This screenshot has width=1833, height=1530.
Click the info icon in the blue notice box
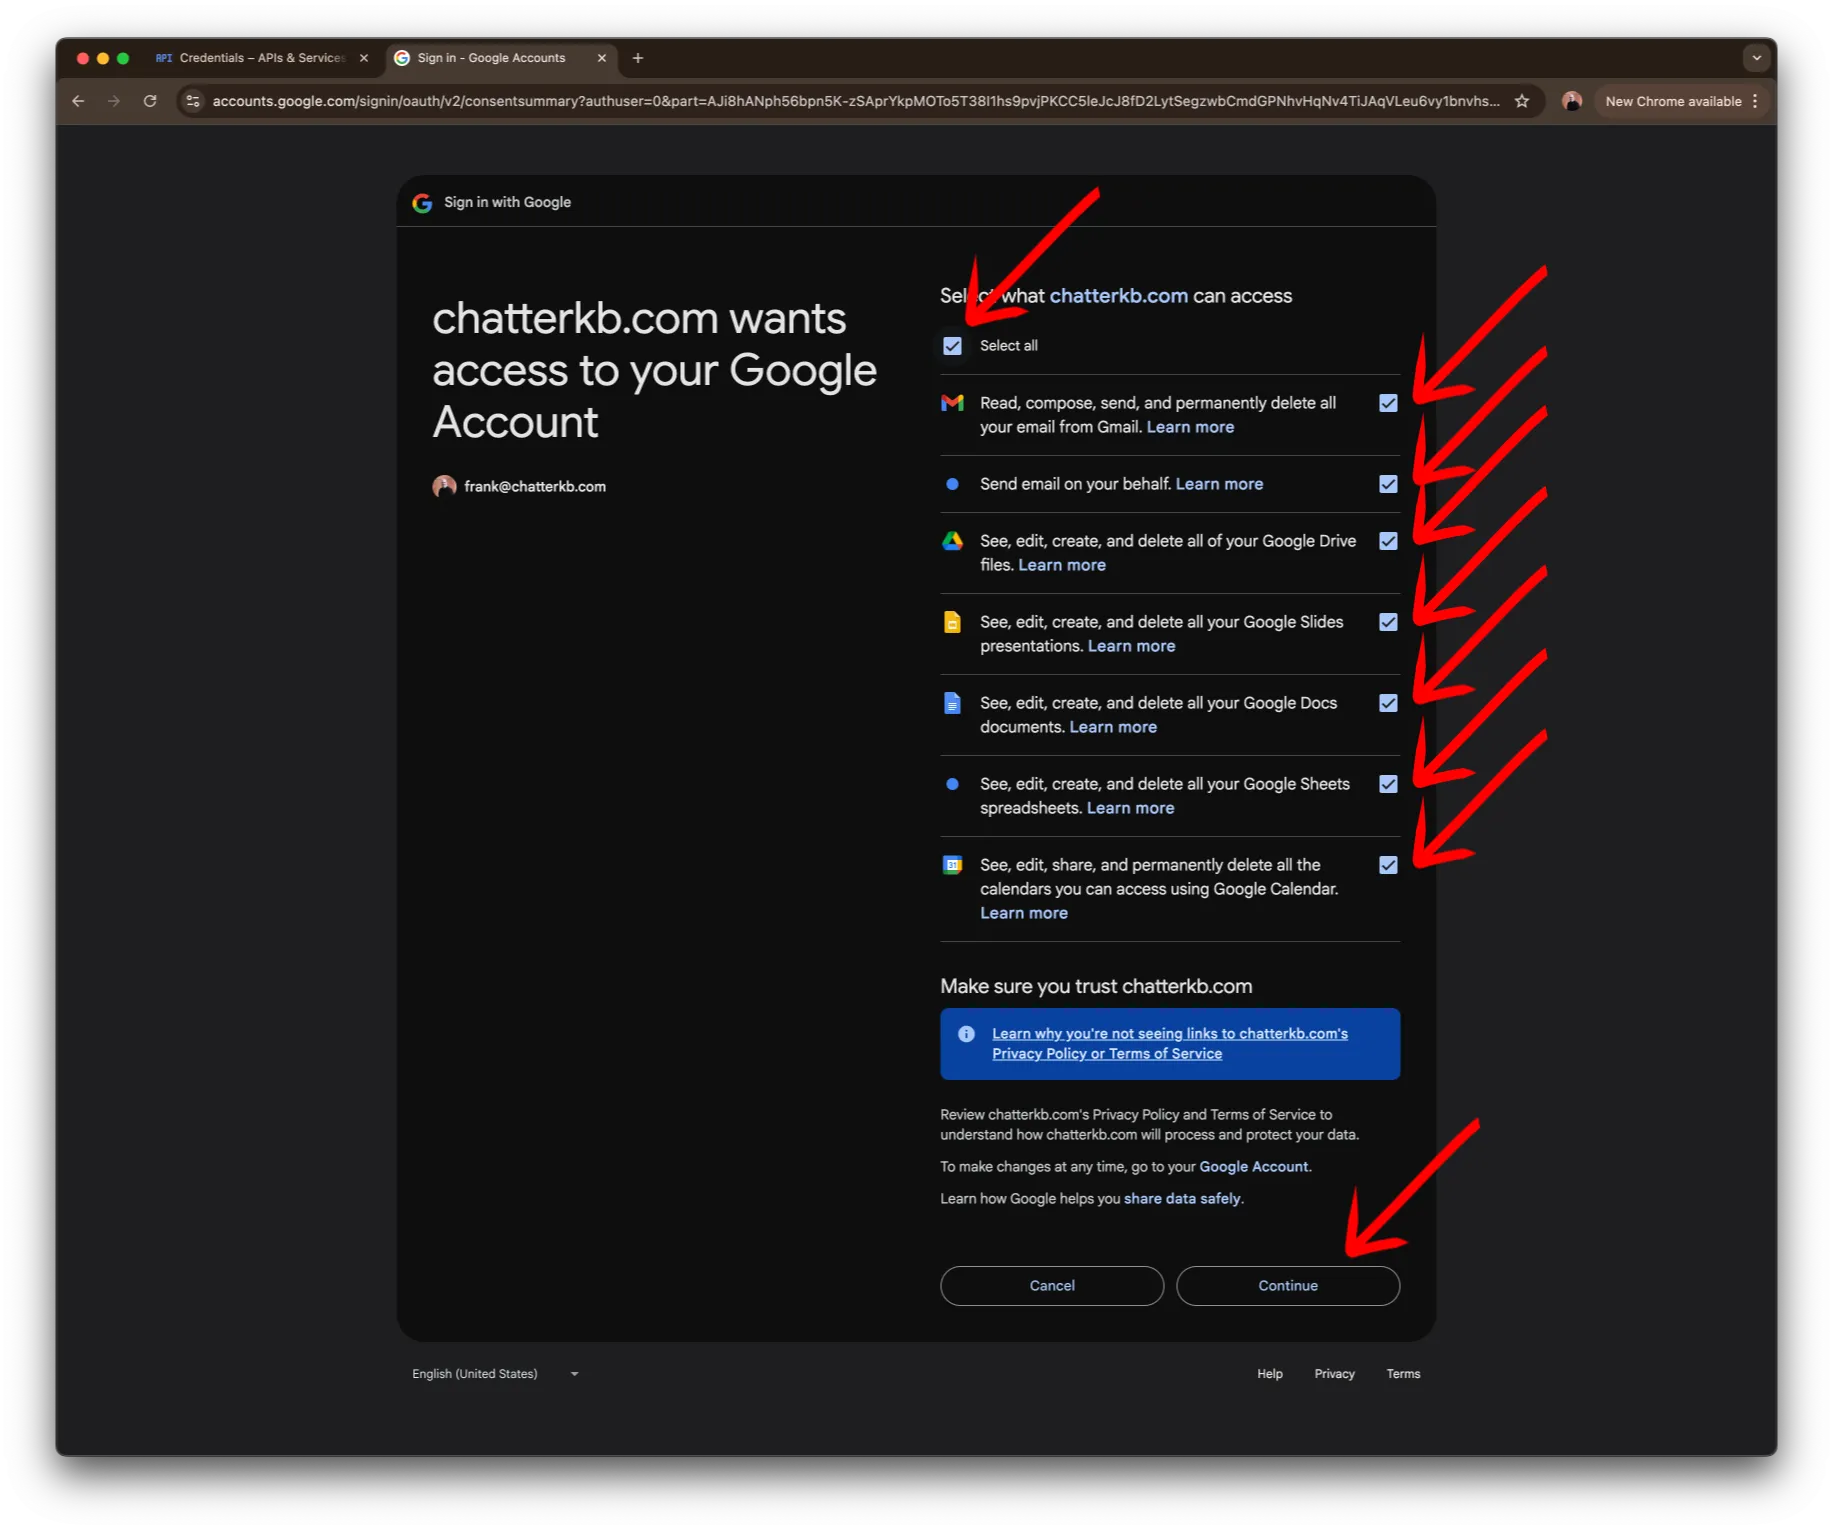(966, 1034)
